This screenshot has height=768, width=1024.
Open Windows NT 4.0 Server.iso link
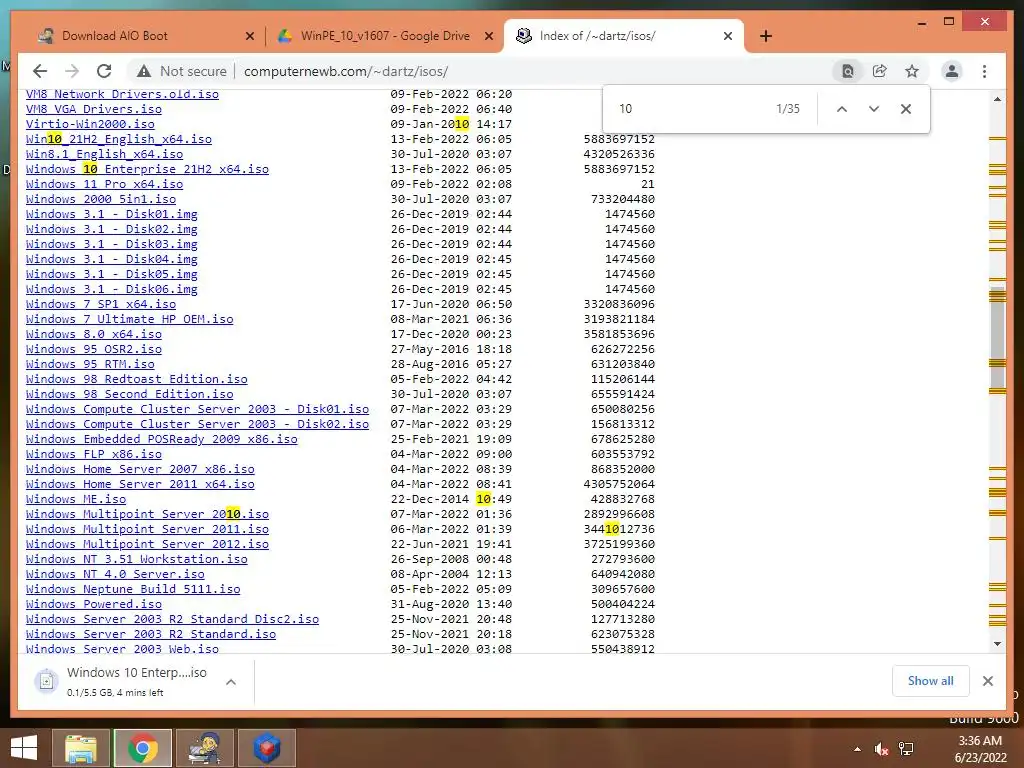pos(115,575)
